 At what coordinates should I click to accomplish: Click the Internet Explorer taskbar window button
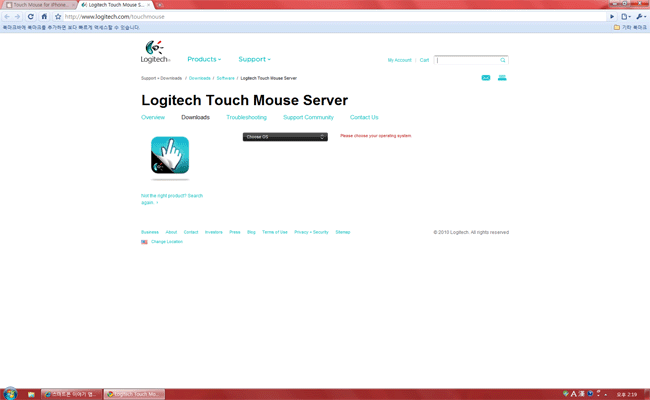pos(71,394)
